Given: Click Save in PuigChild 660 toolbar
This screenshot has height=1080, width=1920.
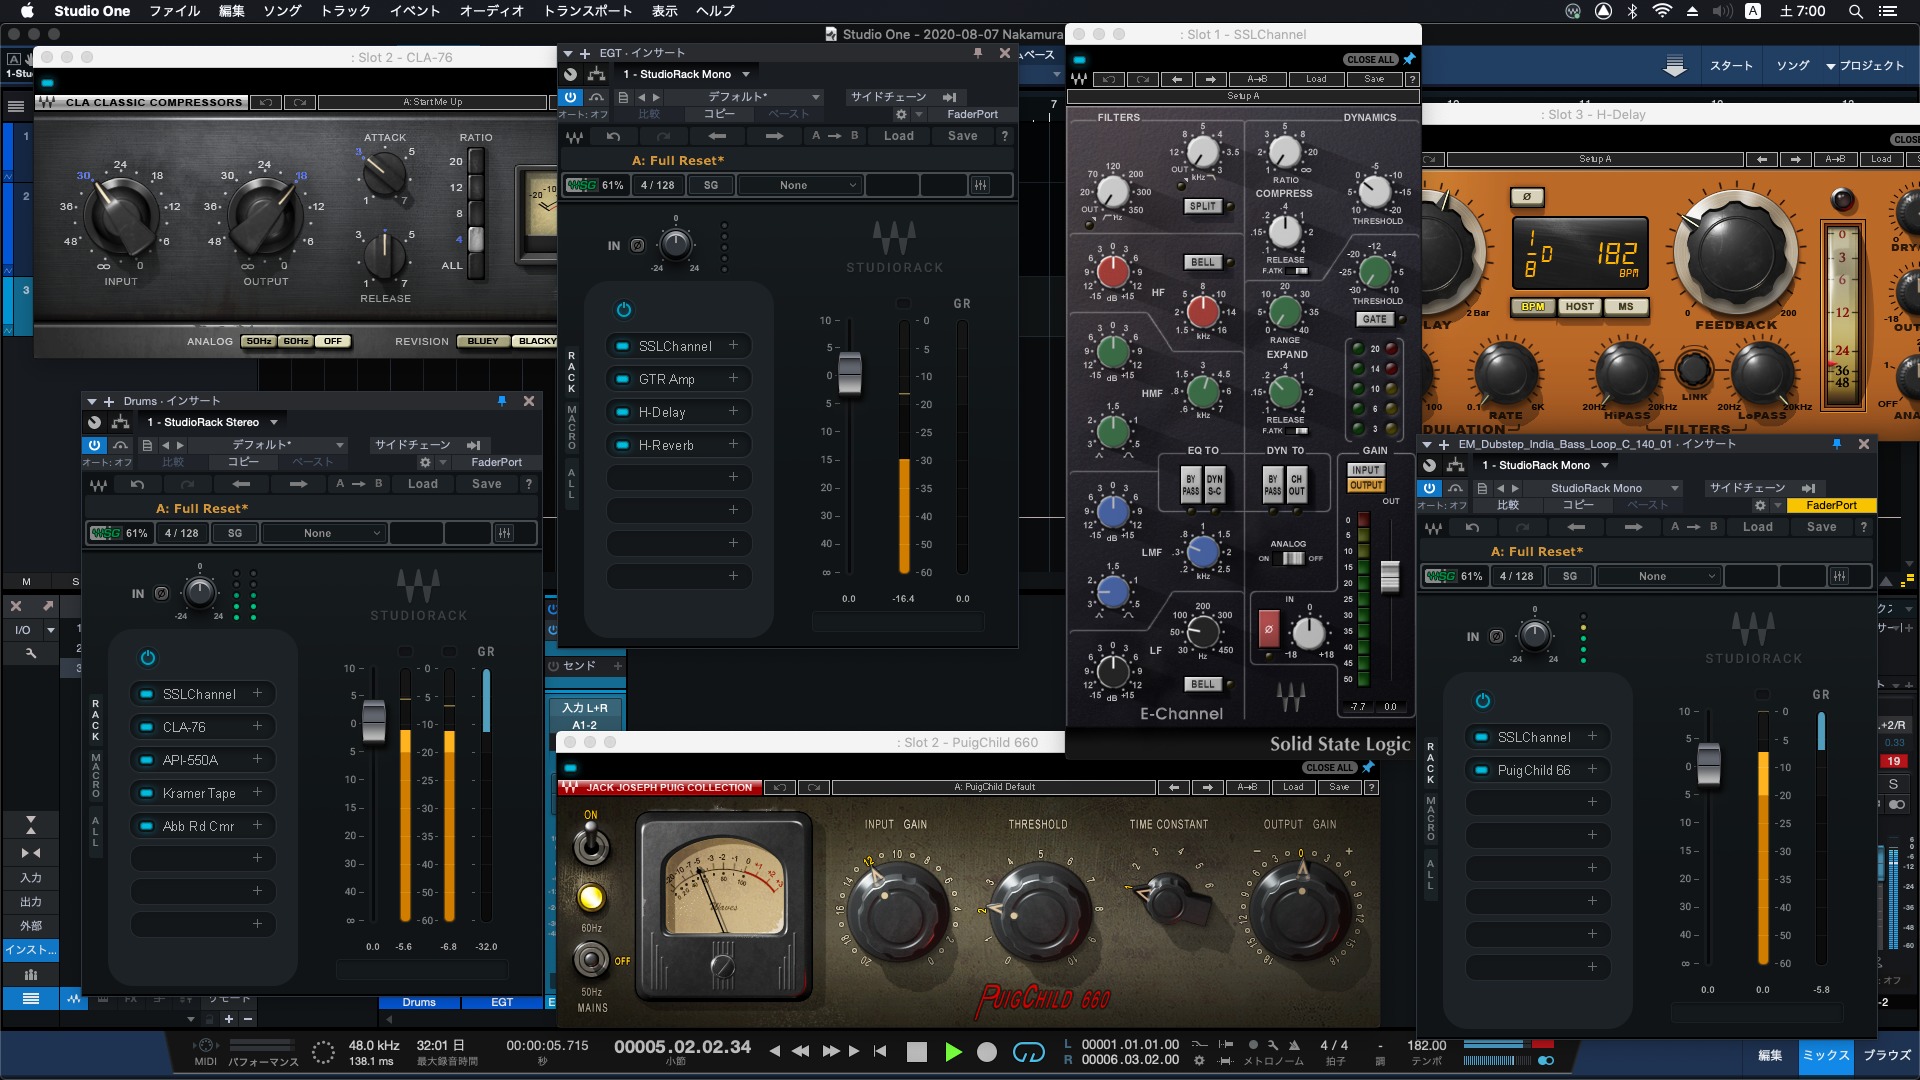Looking at the screenshot, I should pos(1339,787).
